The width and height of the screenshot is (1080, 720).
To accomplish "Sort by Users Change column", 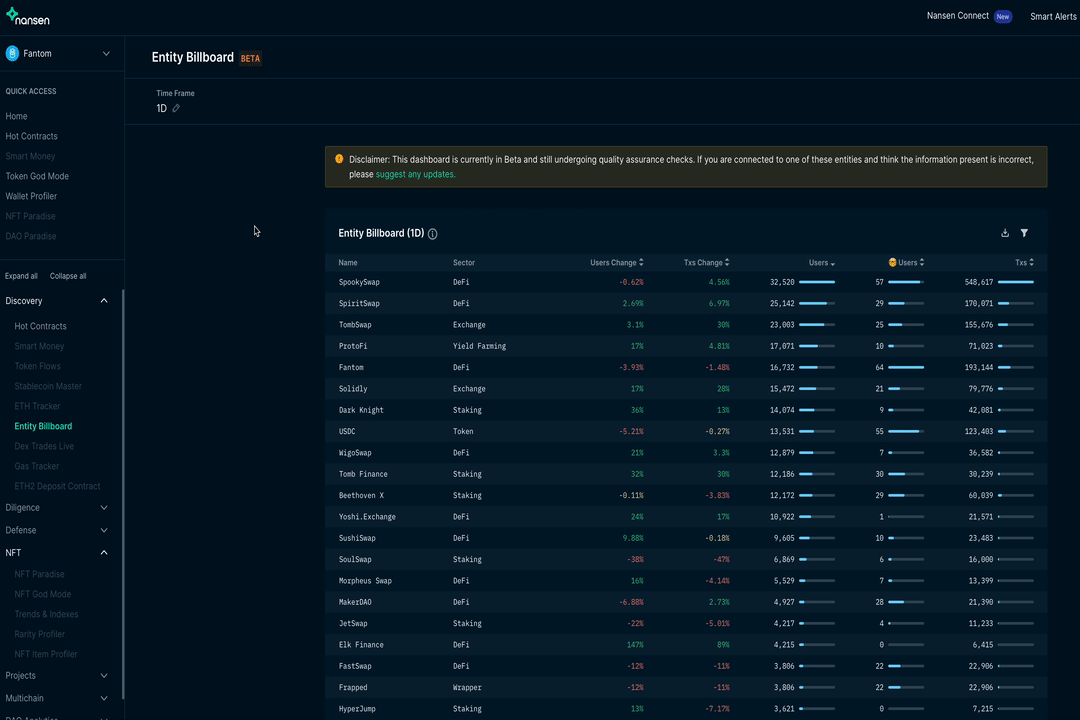I will [x=616, y=263].
